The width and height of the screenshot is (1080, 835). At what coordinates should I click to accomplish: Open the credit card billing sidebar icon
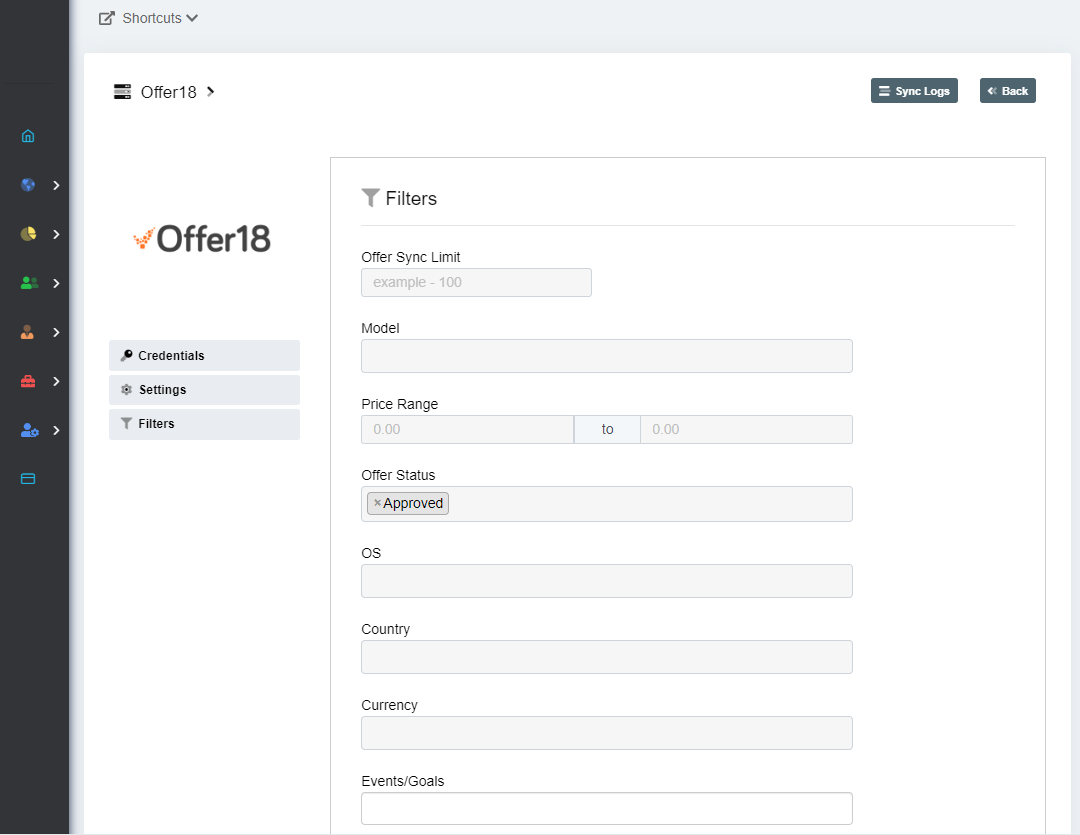point(28,479)
